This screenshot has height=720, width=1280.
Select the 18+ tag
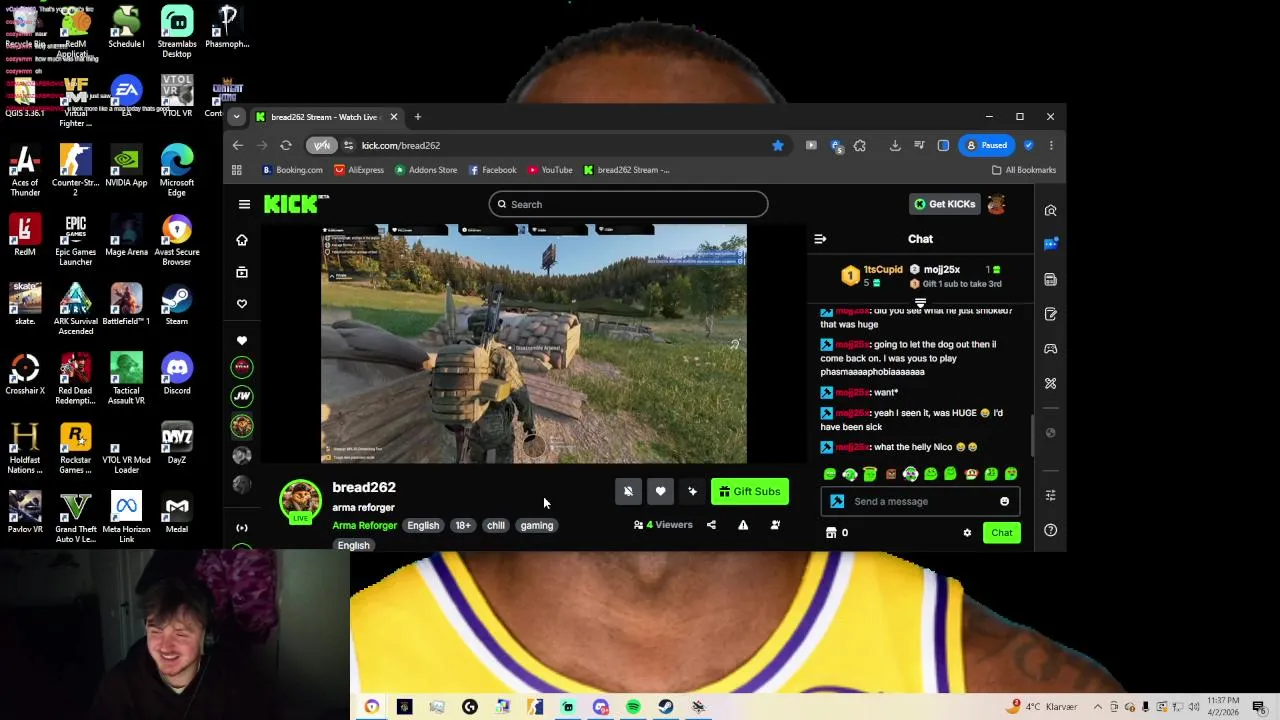pos(463,526)
